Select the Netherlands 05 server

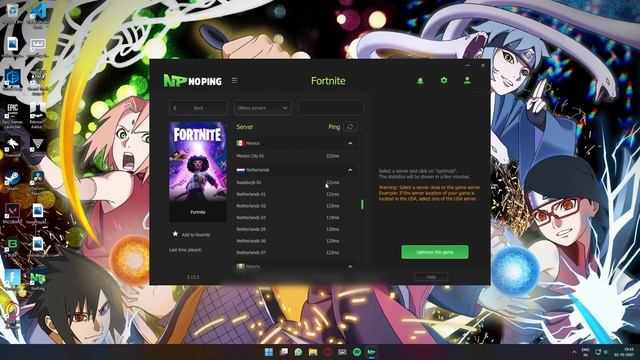(296, 229)
